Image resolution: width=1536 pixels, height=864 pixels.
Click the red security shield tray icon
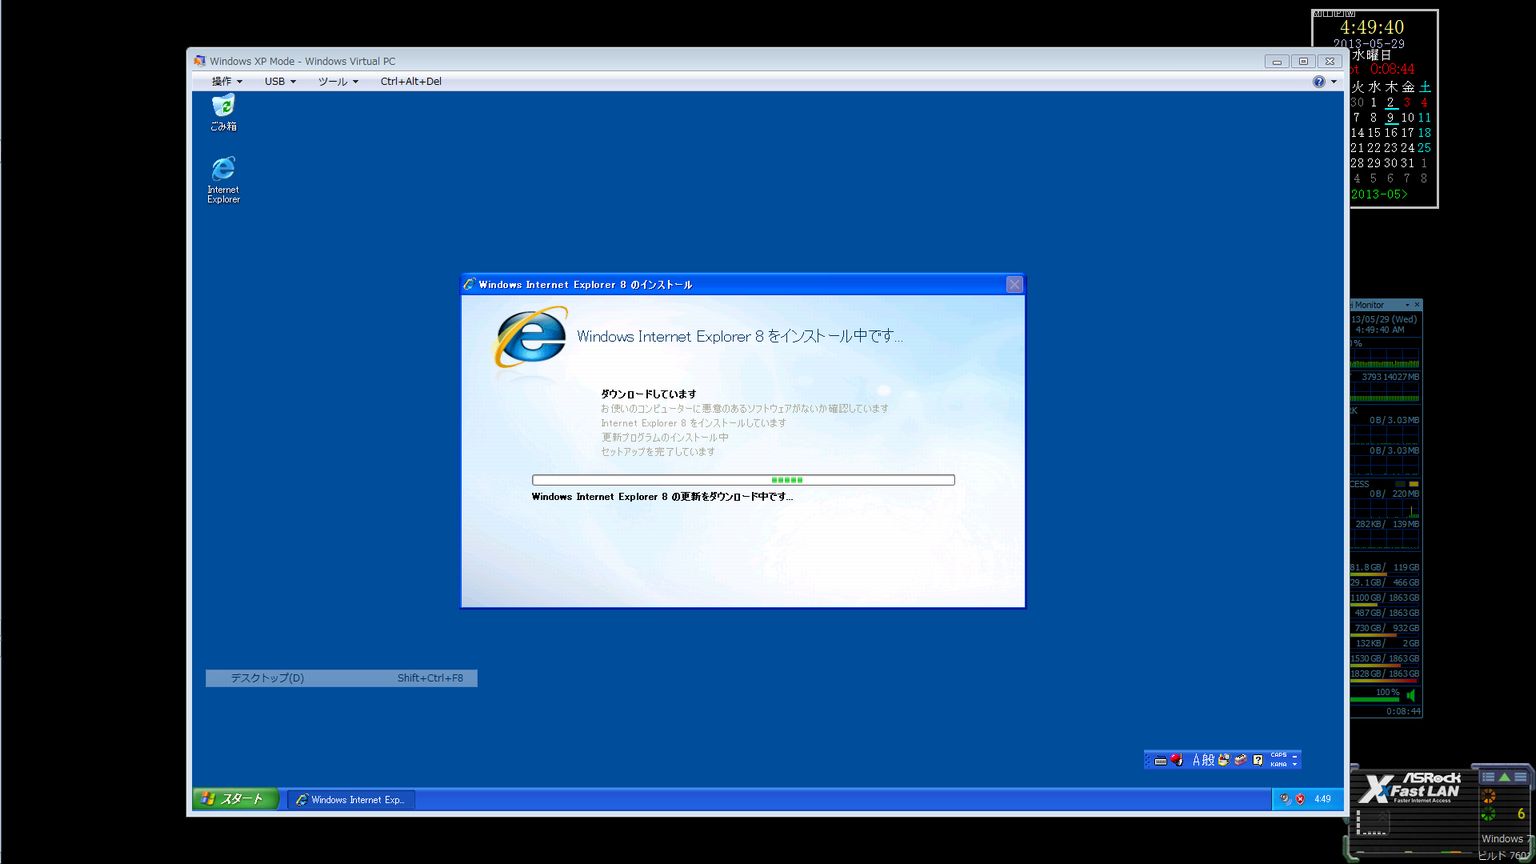1300,799
